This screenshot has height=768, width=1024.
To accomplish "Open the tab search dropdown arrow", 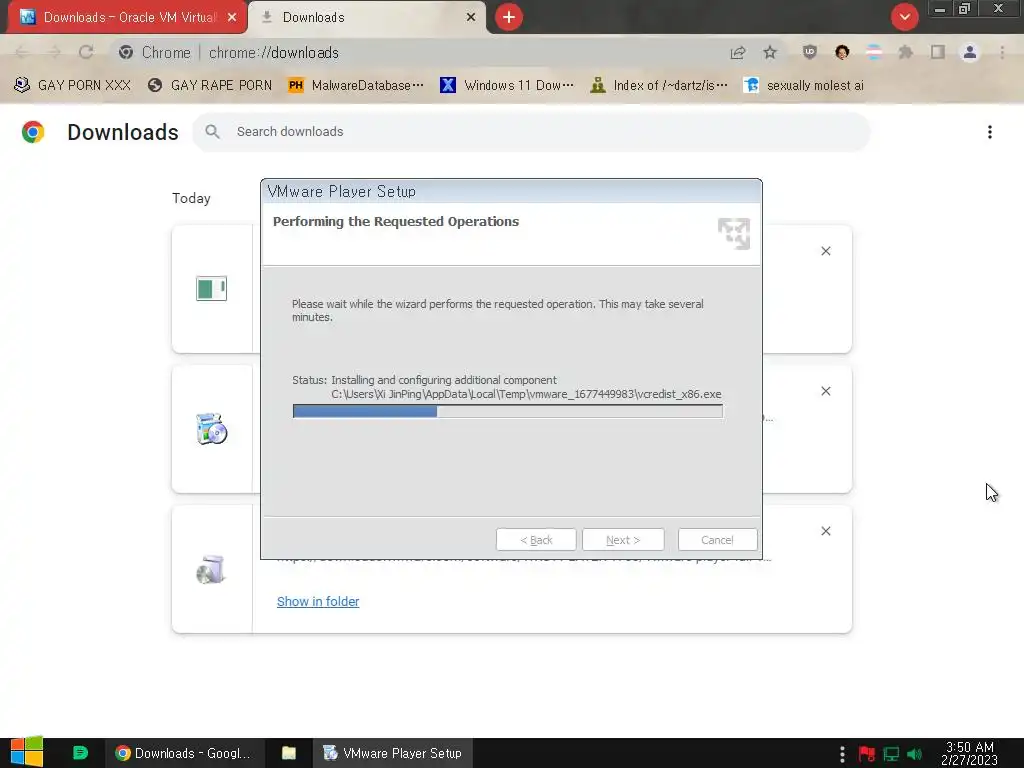I will pyautogui.click(x=904, y=17).
